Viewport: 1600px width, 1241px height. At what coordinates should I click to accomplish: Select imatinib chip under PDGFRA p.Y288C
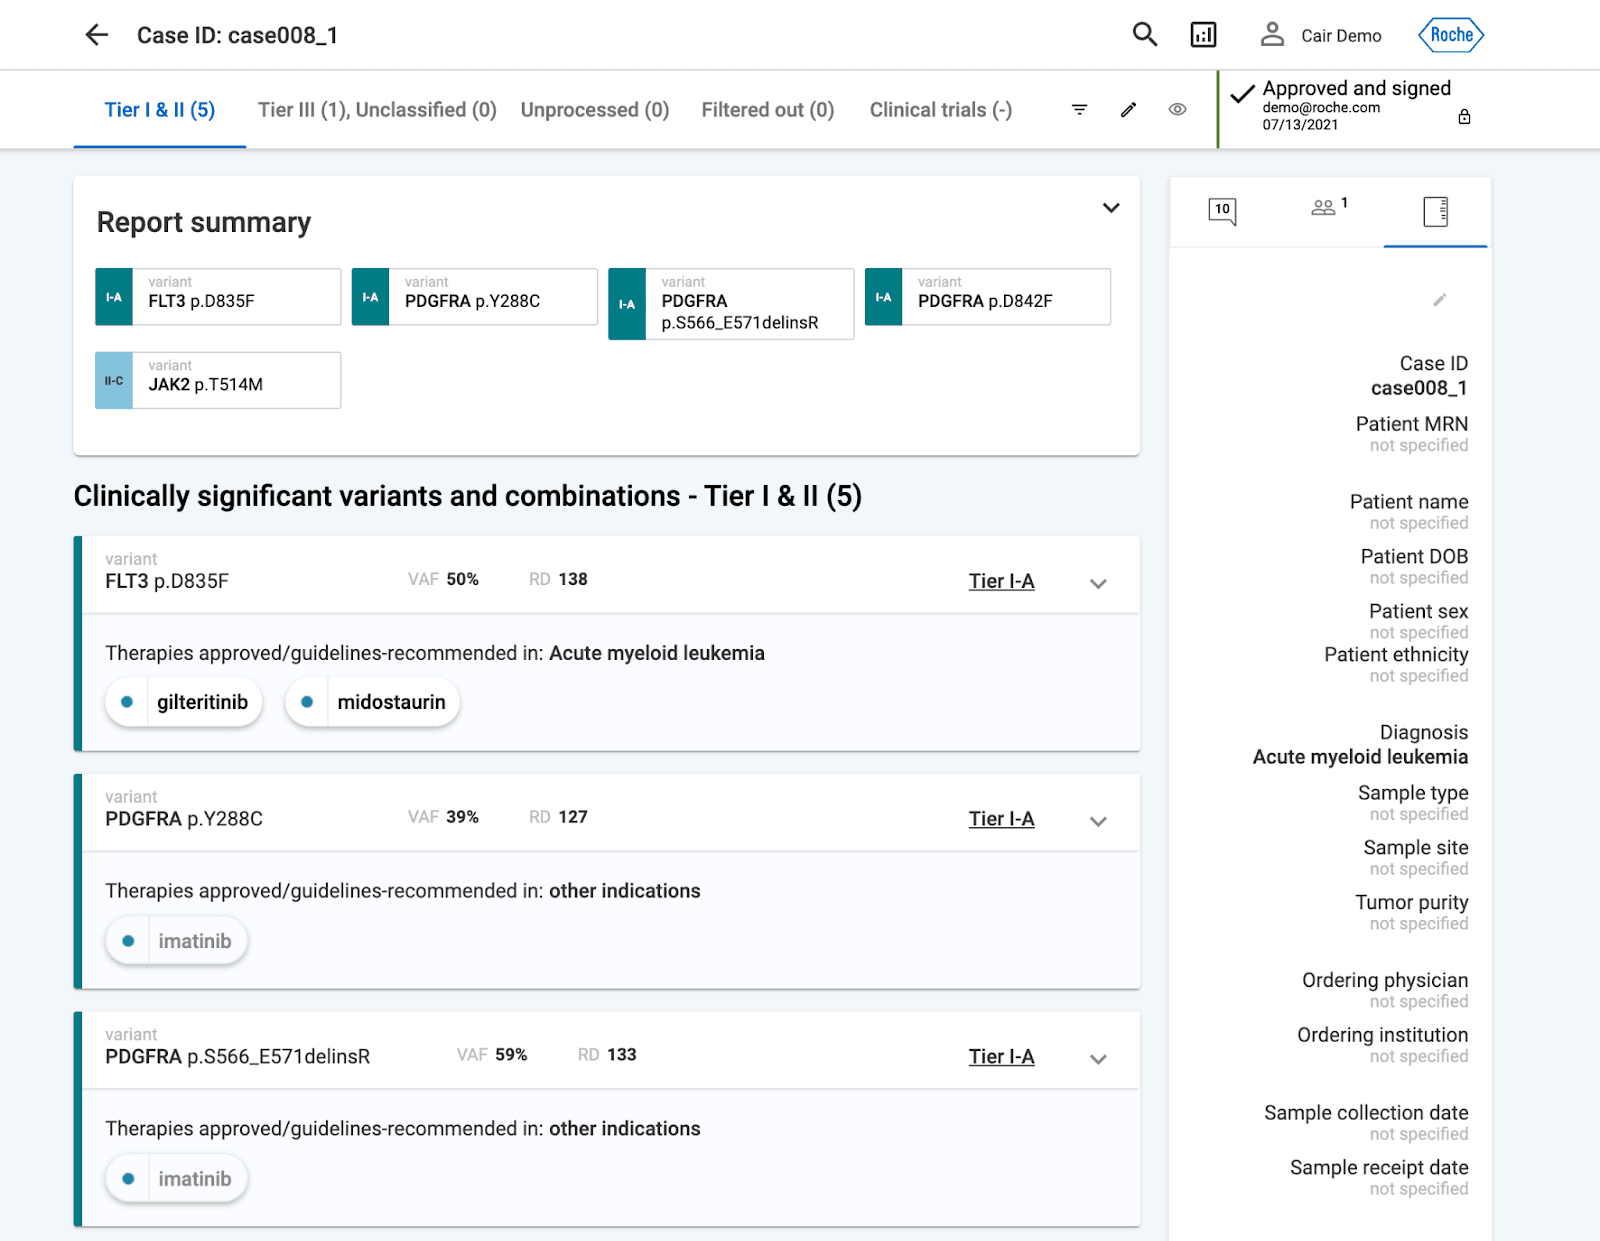pyautogui.click(x=176, y=941)
